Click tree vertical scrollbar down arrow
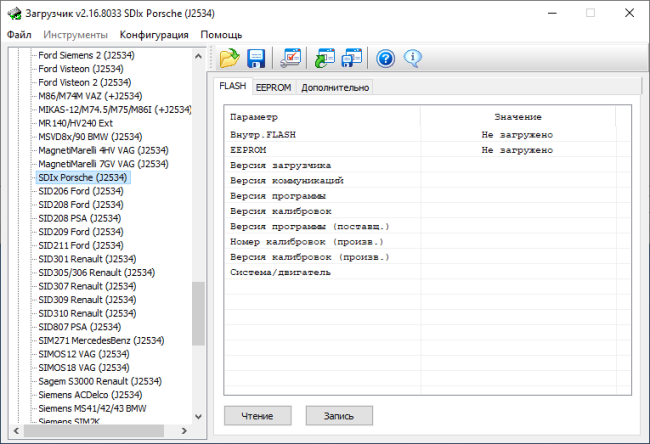 coord(199,417)
